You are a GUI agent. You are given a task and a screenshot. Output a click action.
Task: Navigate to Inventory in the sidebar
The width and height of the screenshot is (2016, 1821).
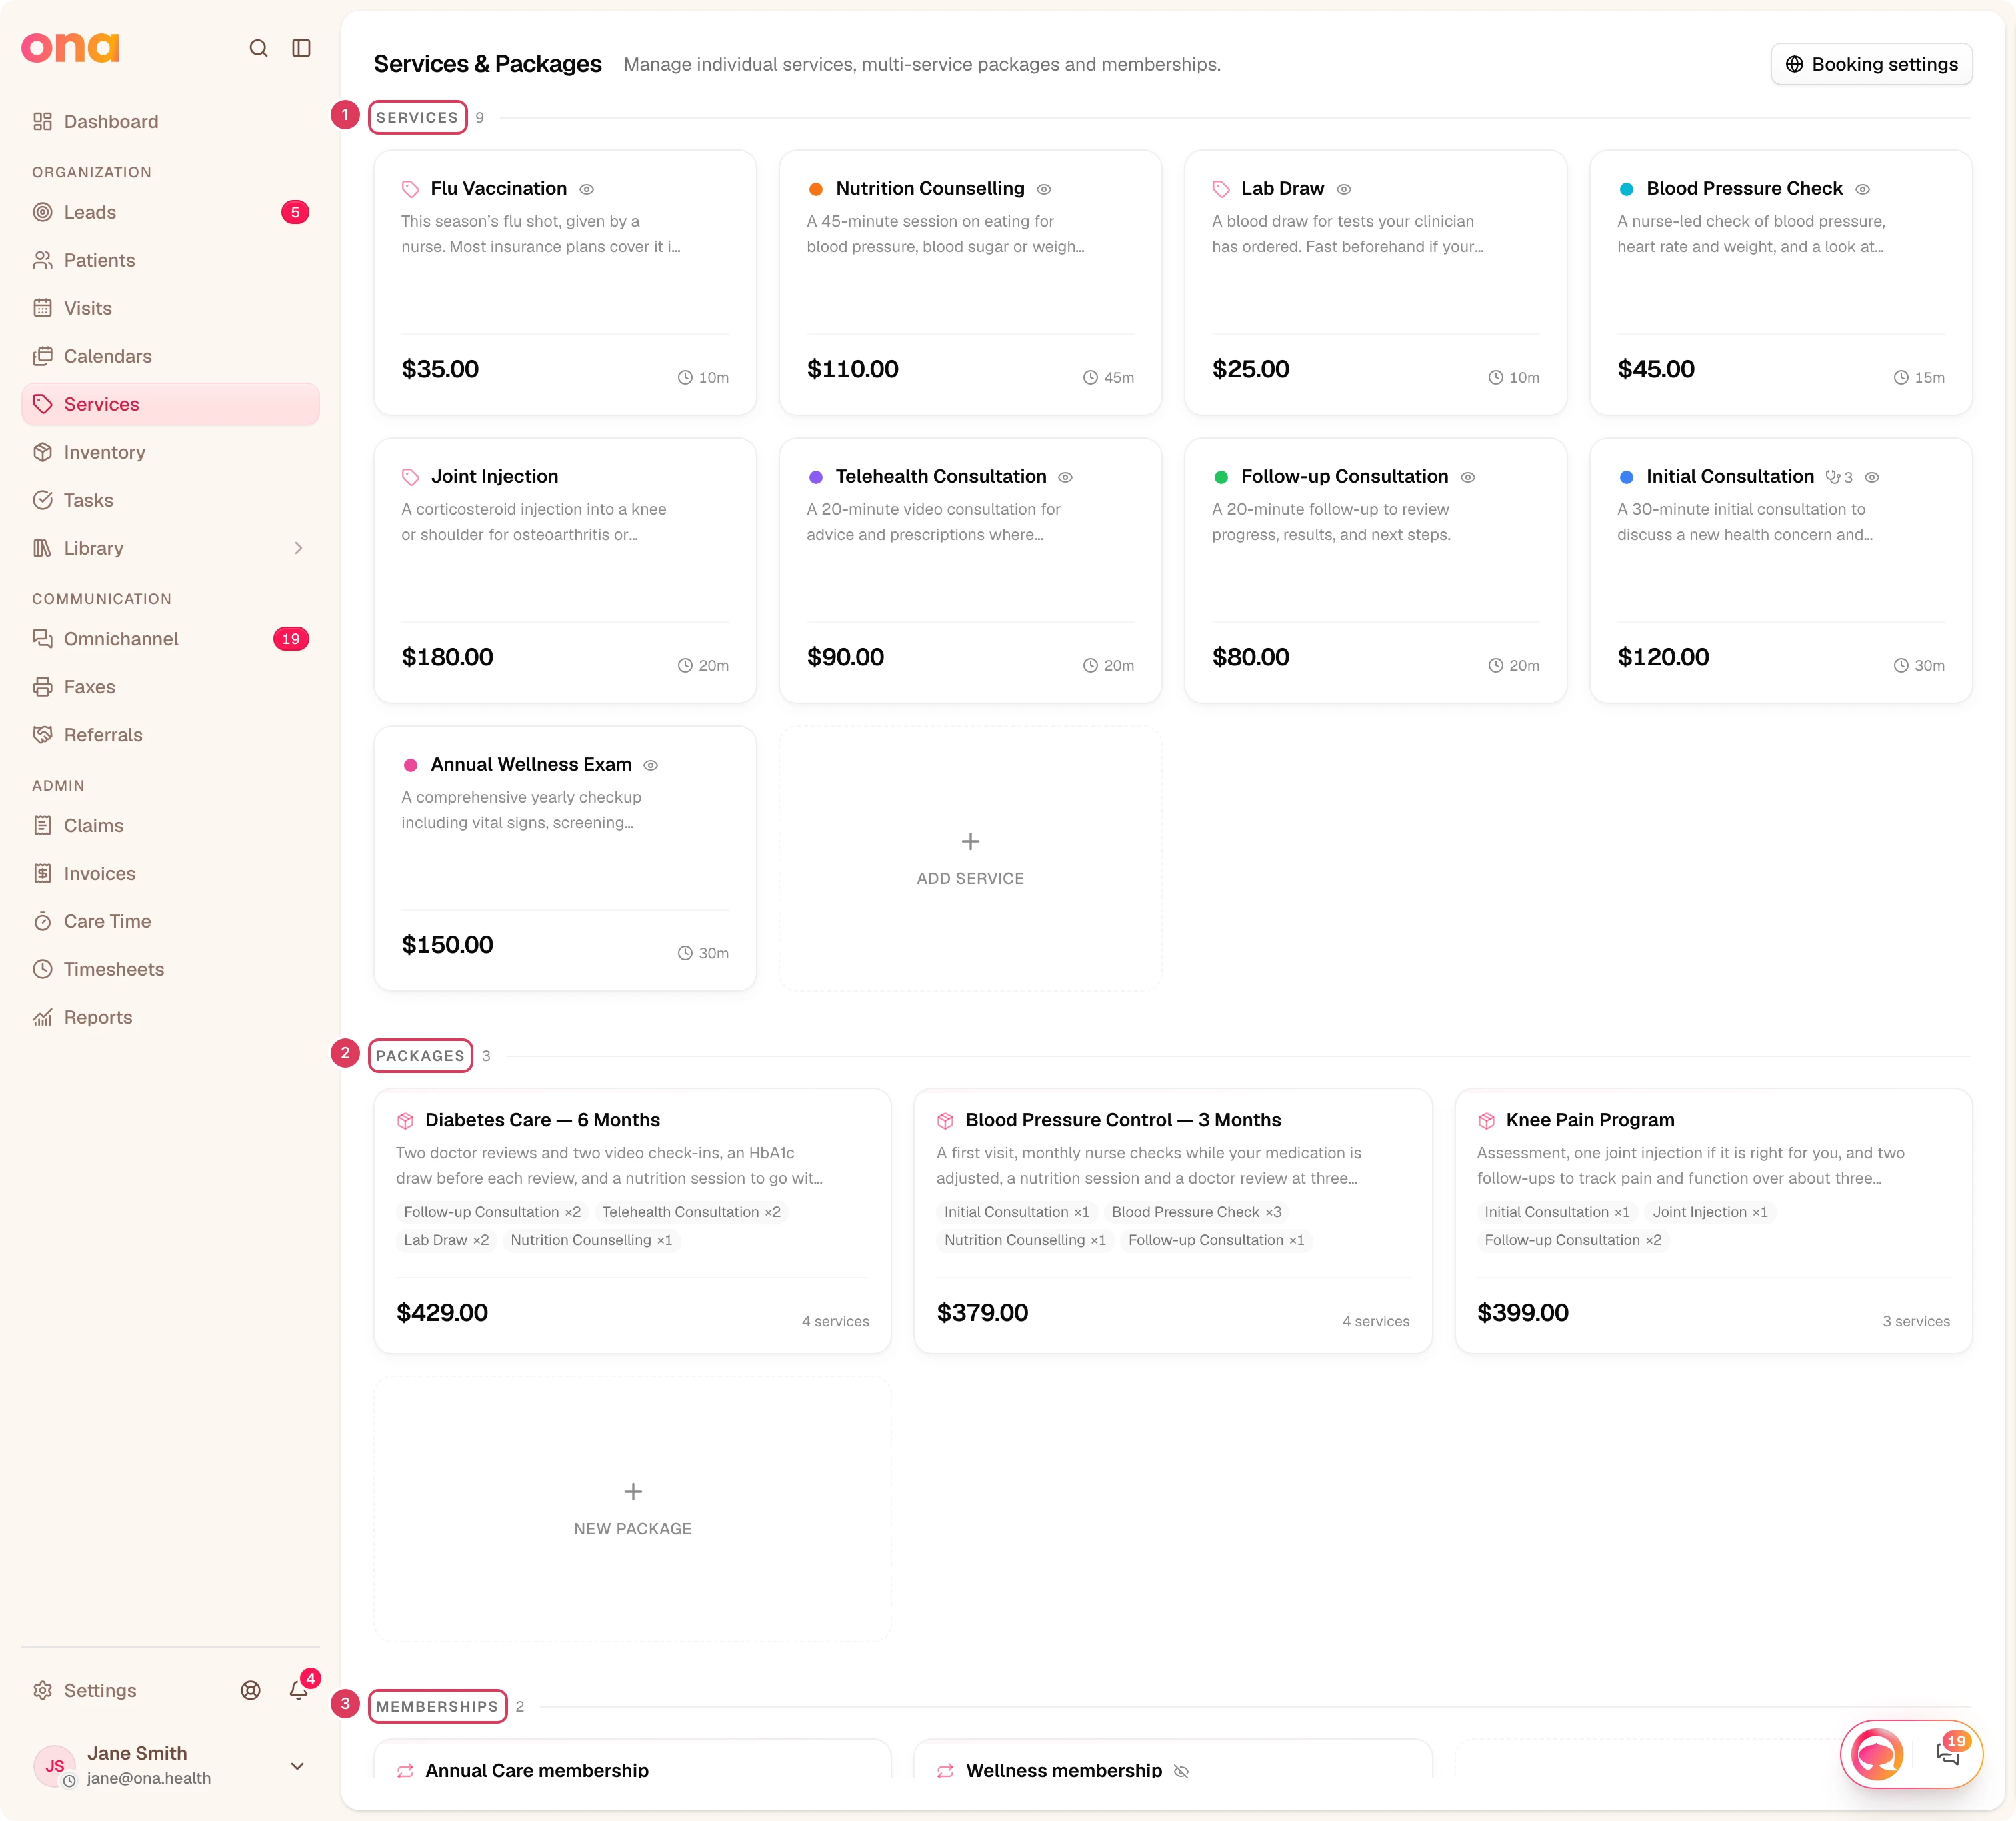pos(170,452)
